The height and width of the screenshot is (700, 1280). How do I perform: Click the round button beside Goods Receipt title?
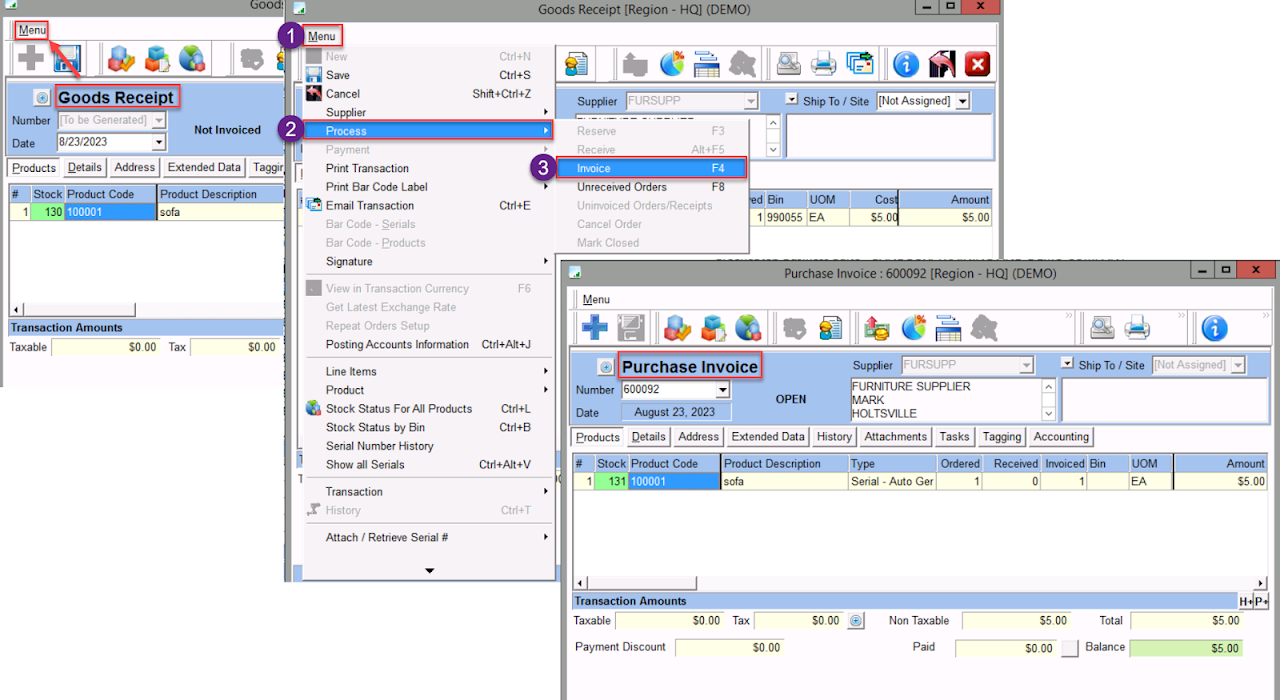point(42,98)
